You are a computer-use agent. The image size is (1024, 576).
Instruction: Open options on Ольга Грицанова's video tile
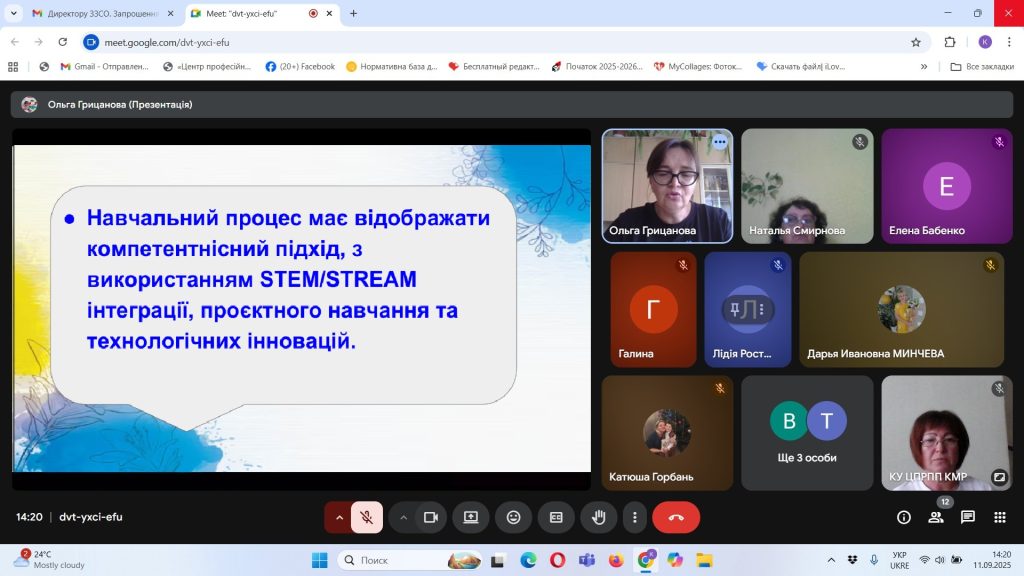(719, 142)
